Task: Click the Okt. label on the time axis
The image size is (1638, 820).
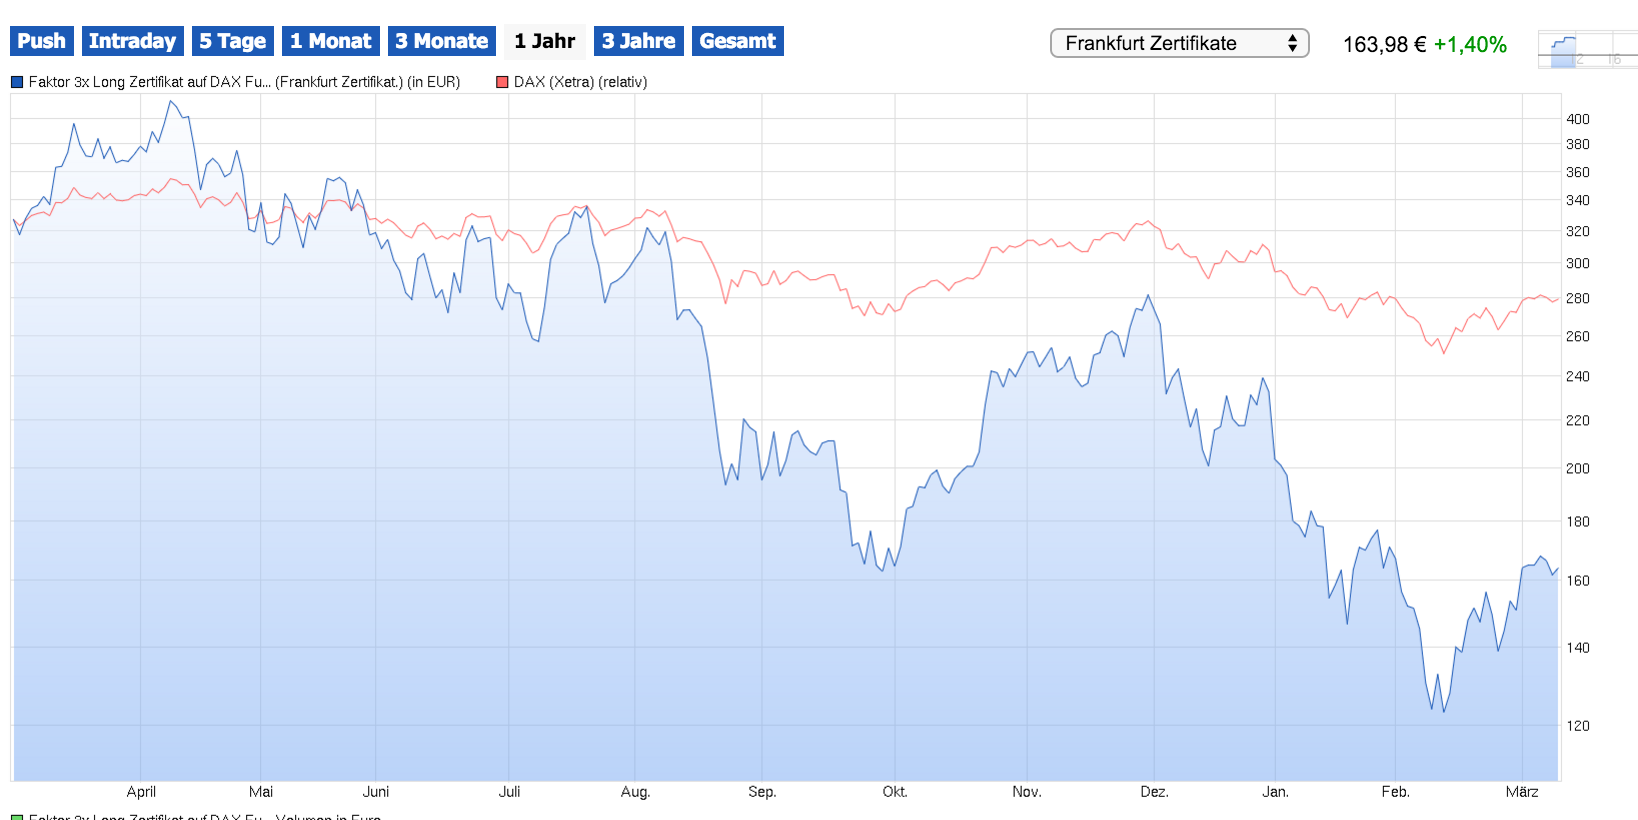Action: (x=895, y=792)
